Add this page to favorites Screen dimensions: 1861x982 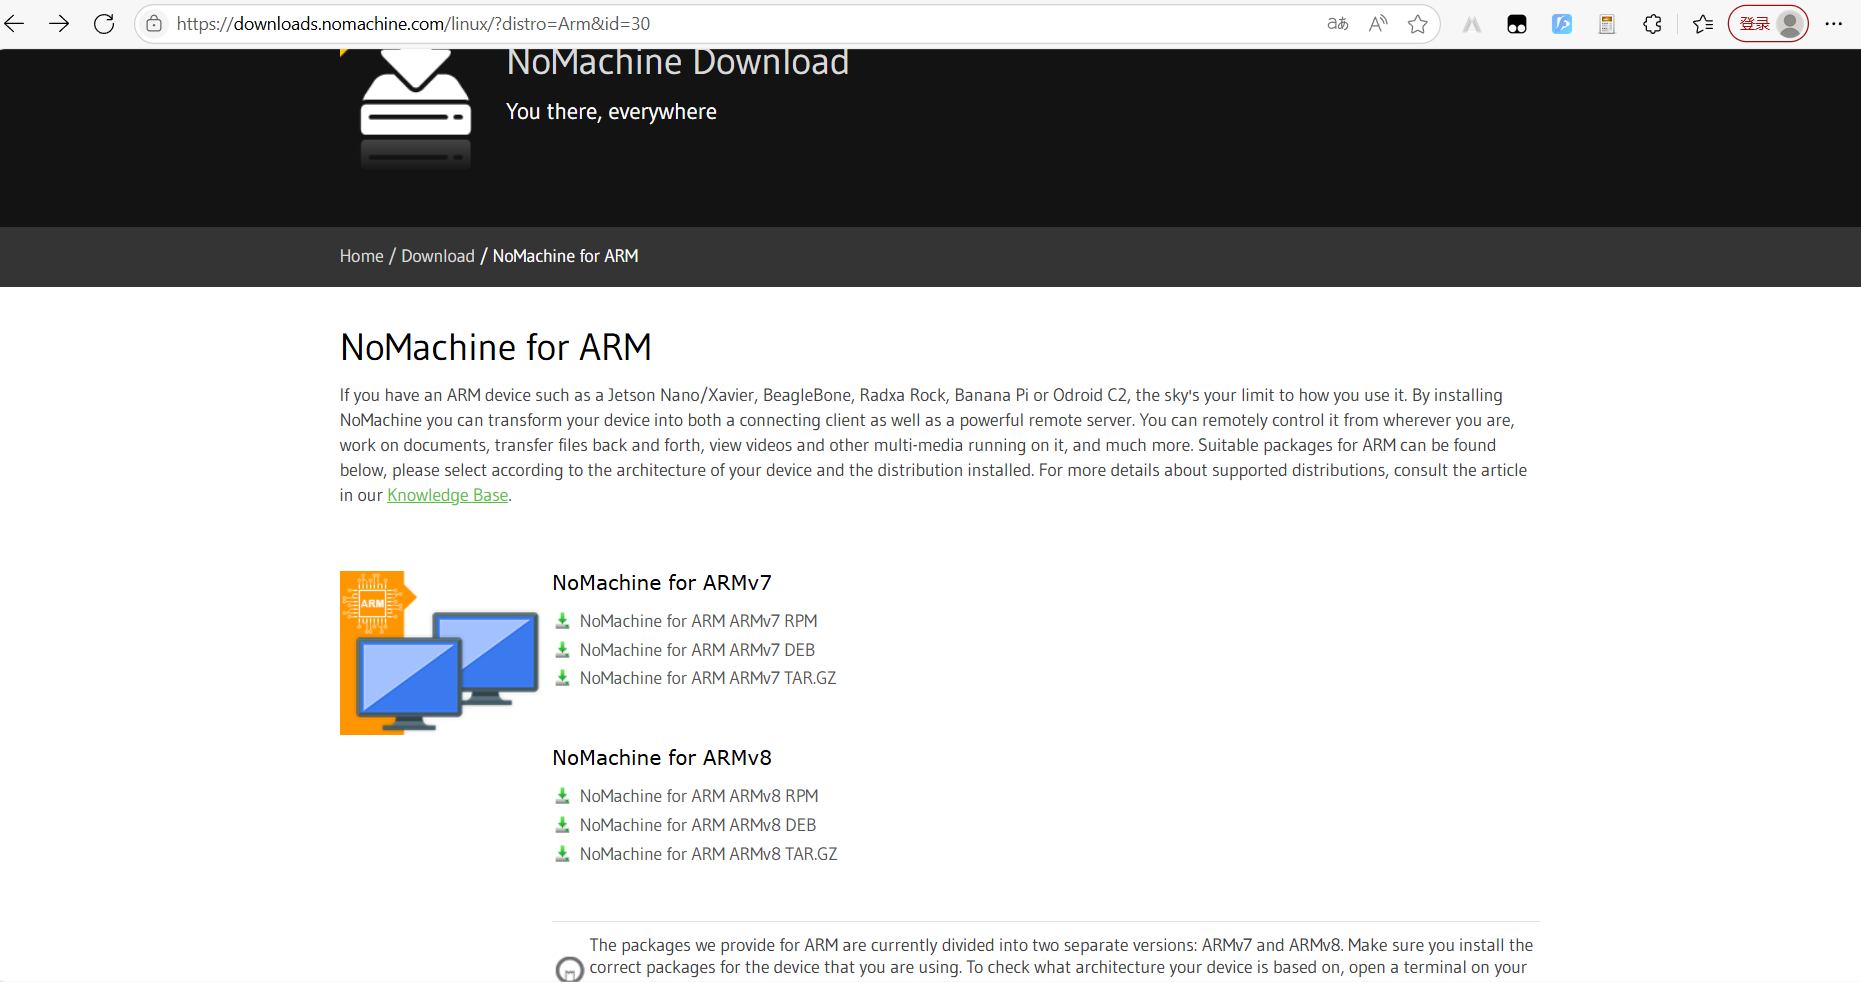1418,24
